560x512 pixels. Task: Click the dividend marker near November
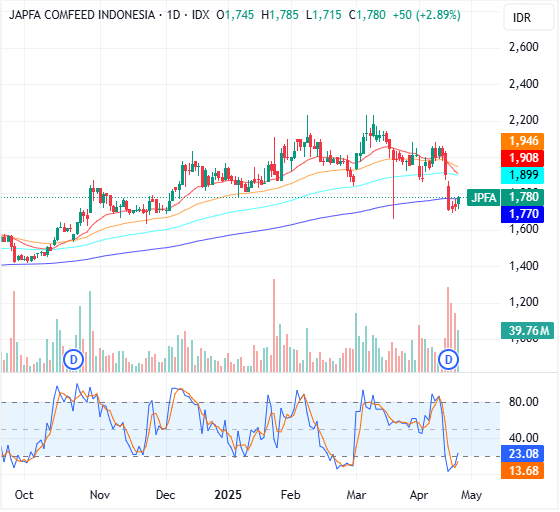74,360
